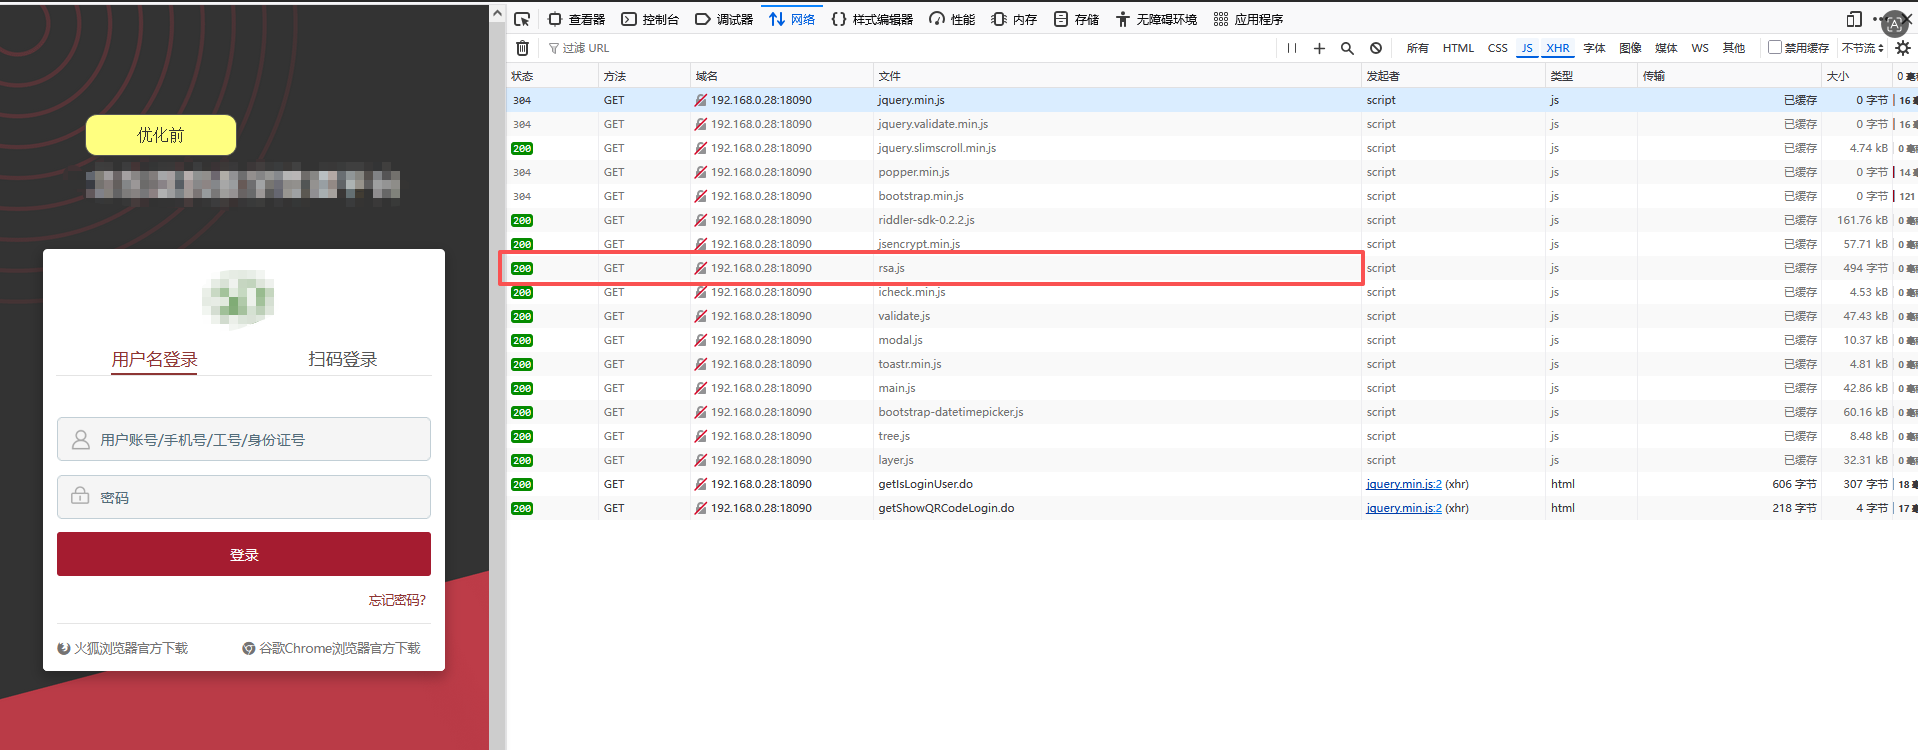The width and height of the screenshot is (1918, 750).
Task: Open request blocking icon
Action: point(1376,48)
